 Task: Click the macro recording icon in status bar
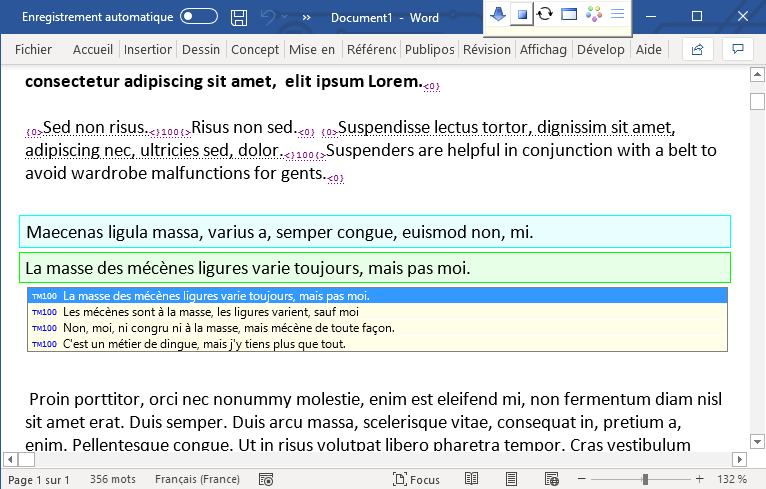266,480
